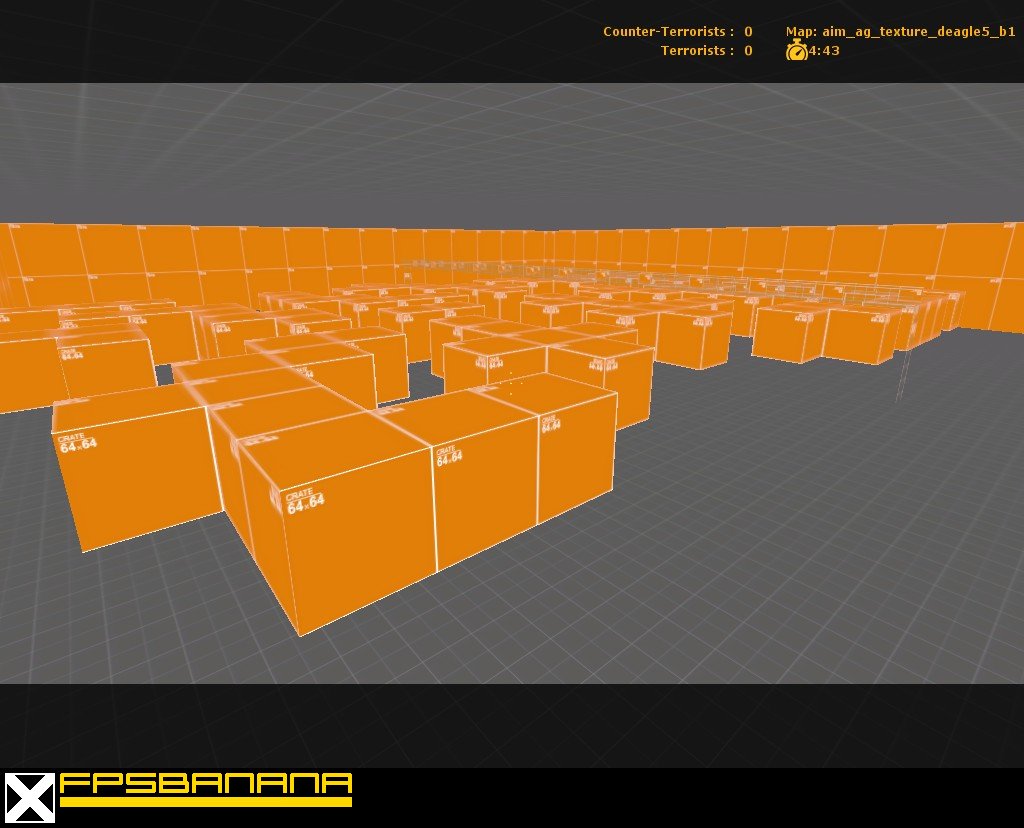The height and width of the screenshot is (828, 1024).
Task: Click the yellow bar beneath FPSBANANA
Action: 206,801
